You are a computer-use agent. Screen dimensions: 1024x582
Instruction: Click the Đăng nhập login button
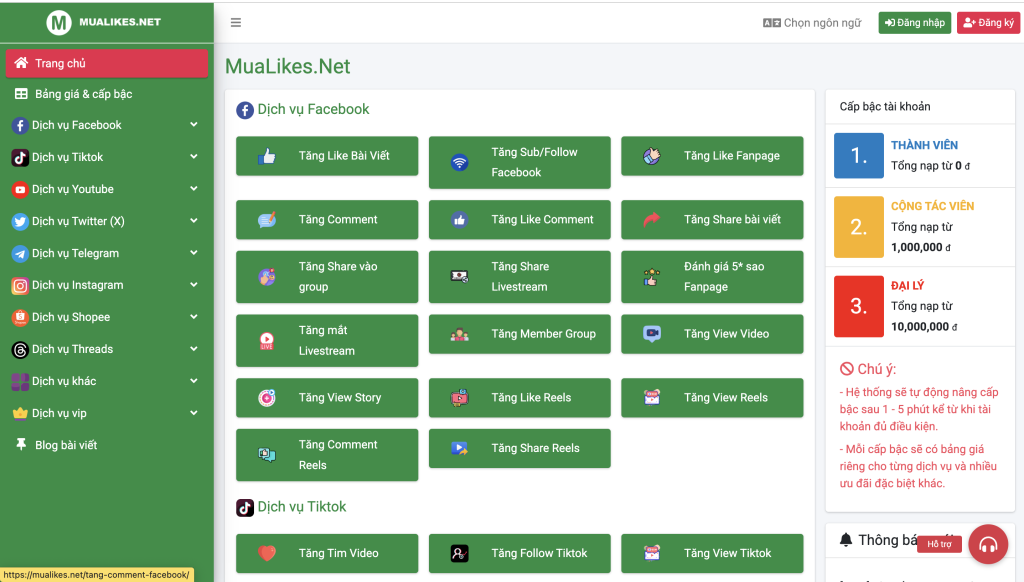click(914, 23)
